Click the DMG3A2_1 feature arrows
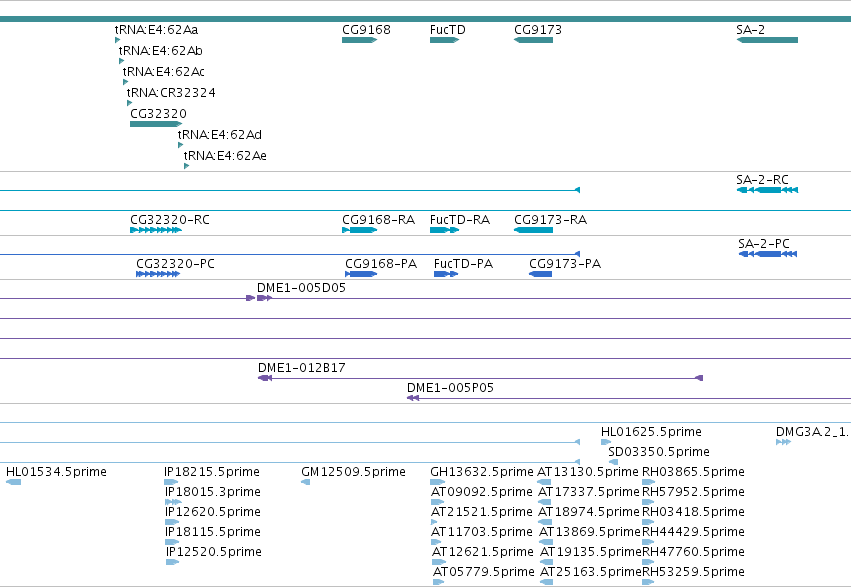The image size is (851, 587). [784, 442]
